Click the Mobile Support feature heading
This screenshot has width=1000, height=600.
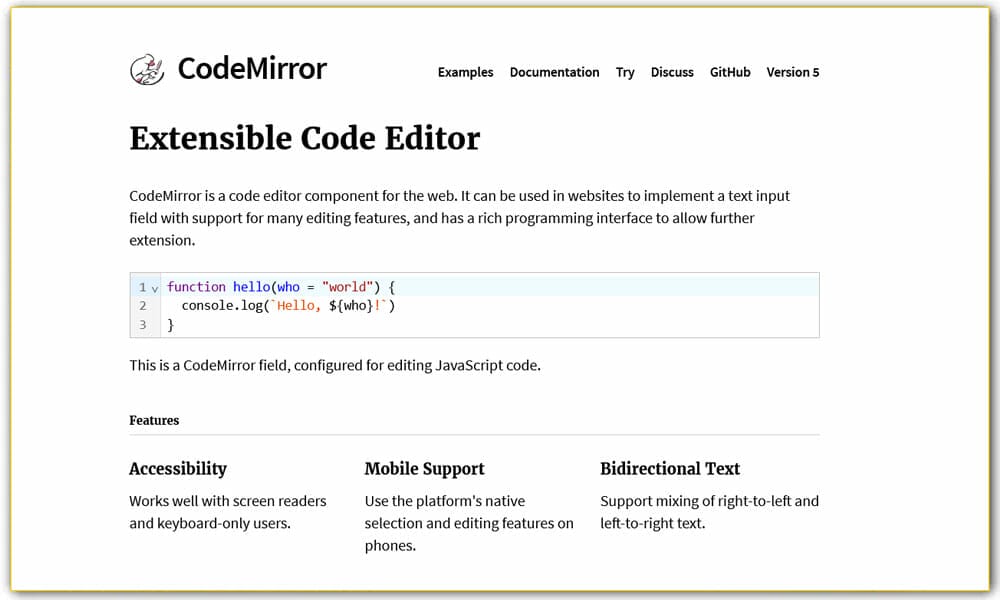tap(424, 469)
